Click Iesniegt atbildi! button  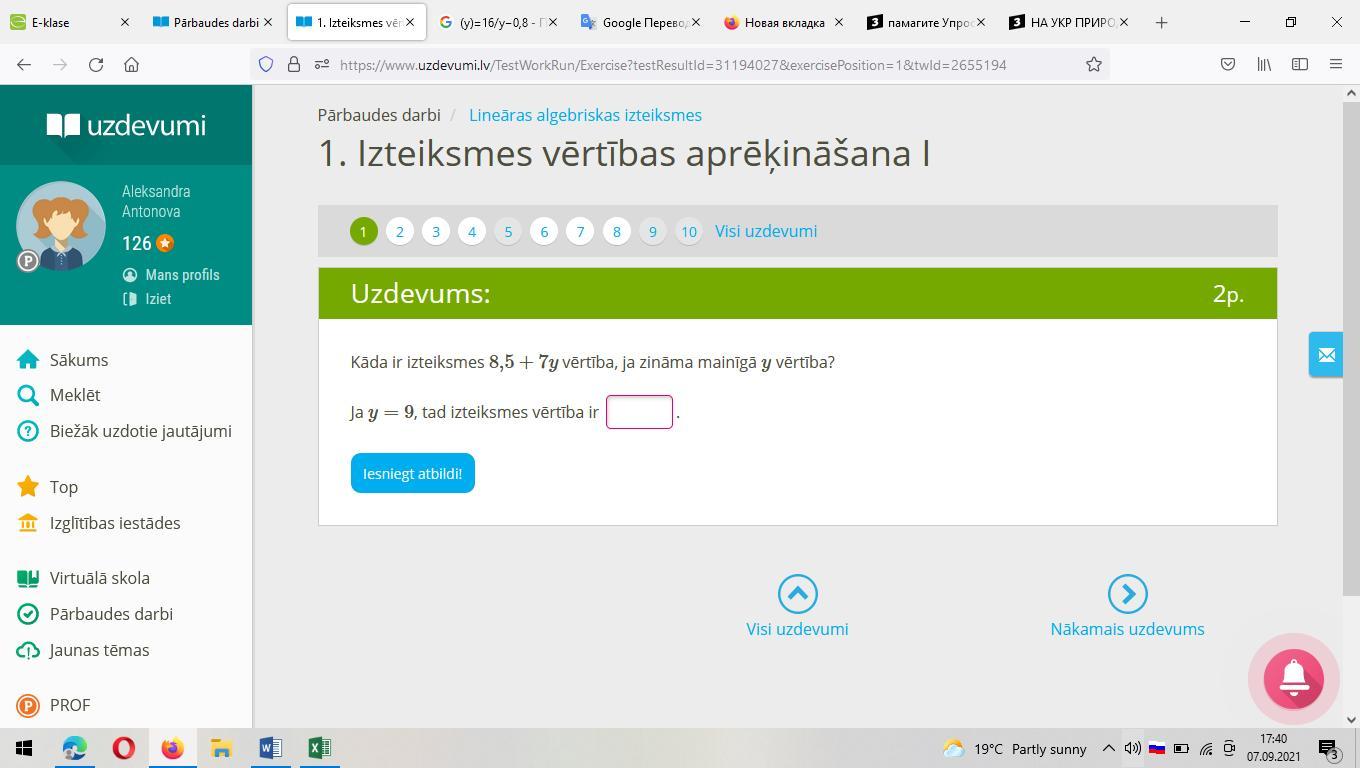click(413, 473)
